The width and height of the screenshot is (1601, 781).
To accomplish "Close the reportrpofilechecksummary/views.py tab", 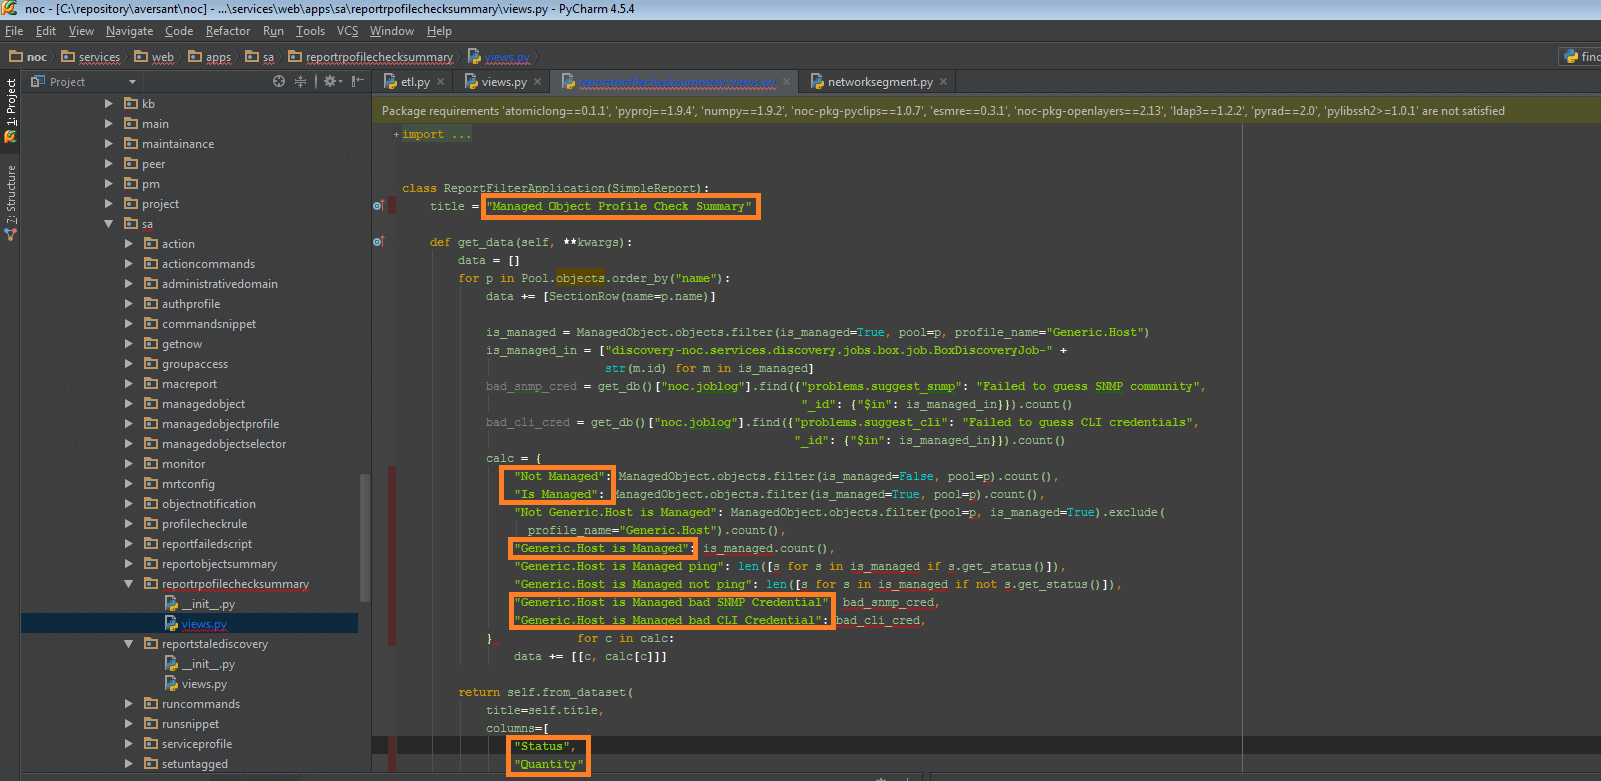I will pyautogui.click(x=787, y=82).
